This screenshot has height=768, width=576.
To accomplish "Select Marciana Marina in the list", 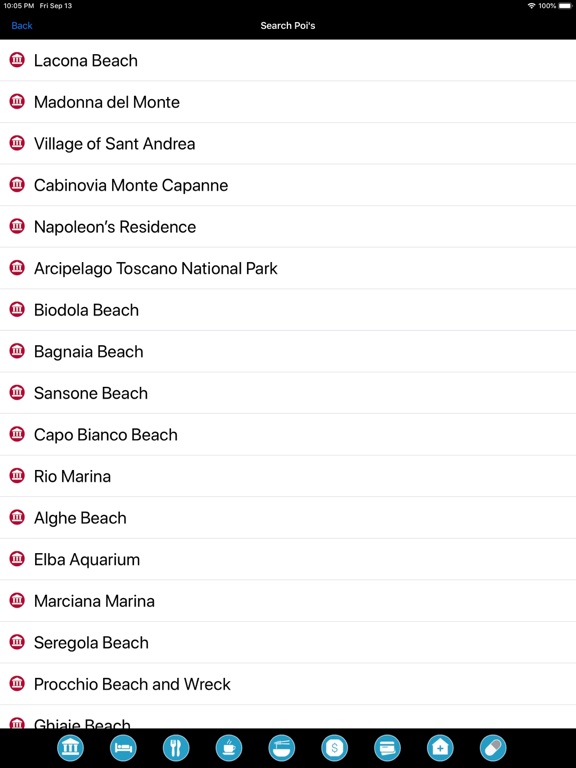I will point(288,601).
